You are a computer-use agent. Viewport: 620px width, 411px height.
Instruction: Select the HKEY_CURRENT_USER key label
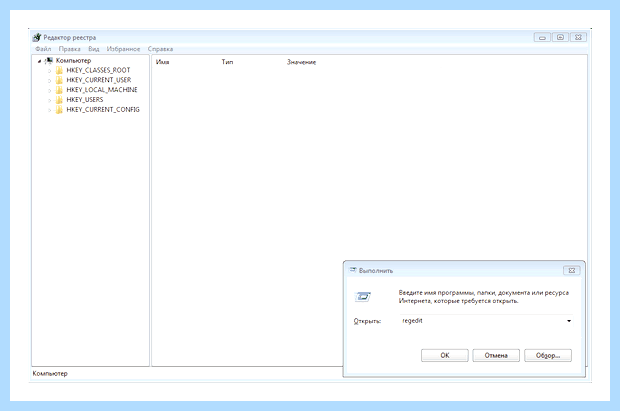(98, 80)
